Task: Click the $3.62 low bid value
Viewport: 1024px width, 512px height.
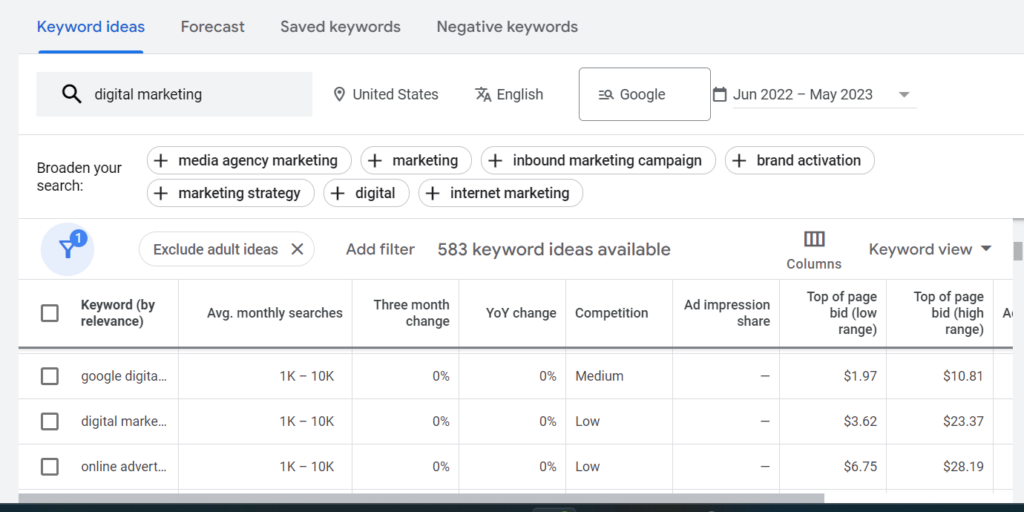Action: tap(859, 421)
